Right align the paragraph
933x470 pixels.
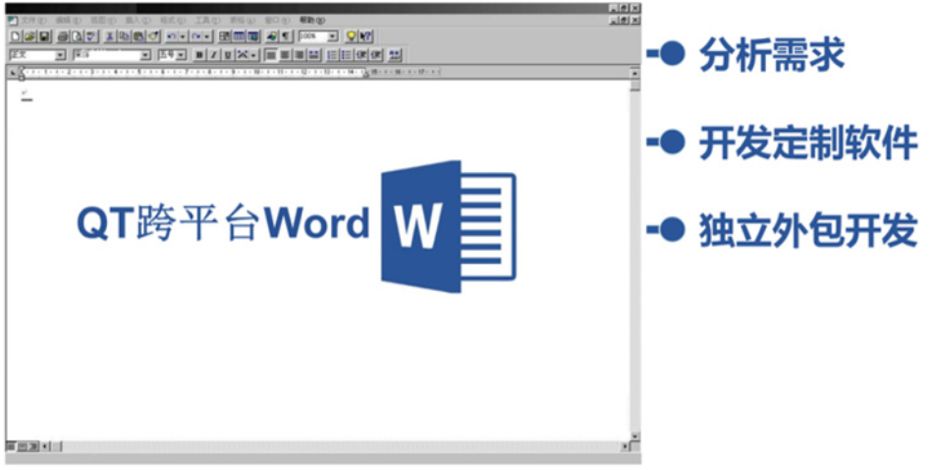click(299, 54)
